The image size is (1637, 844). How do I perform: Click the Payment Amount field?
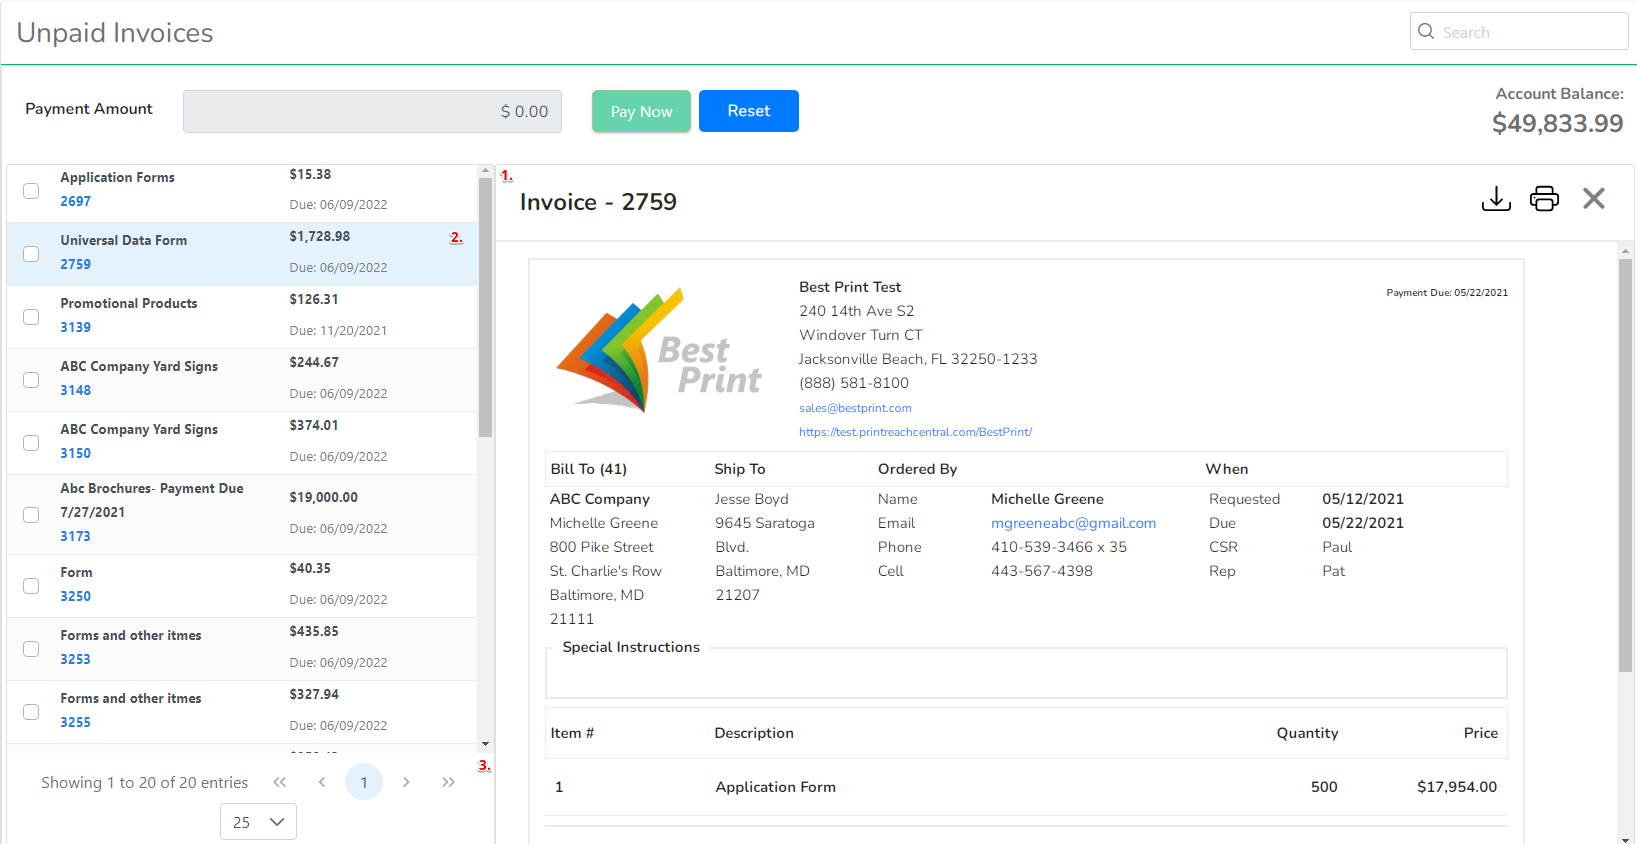point(372,111)
